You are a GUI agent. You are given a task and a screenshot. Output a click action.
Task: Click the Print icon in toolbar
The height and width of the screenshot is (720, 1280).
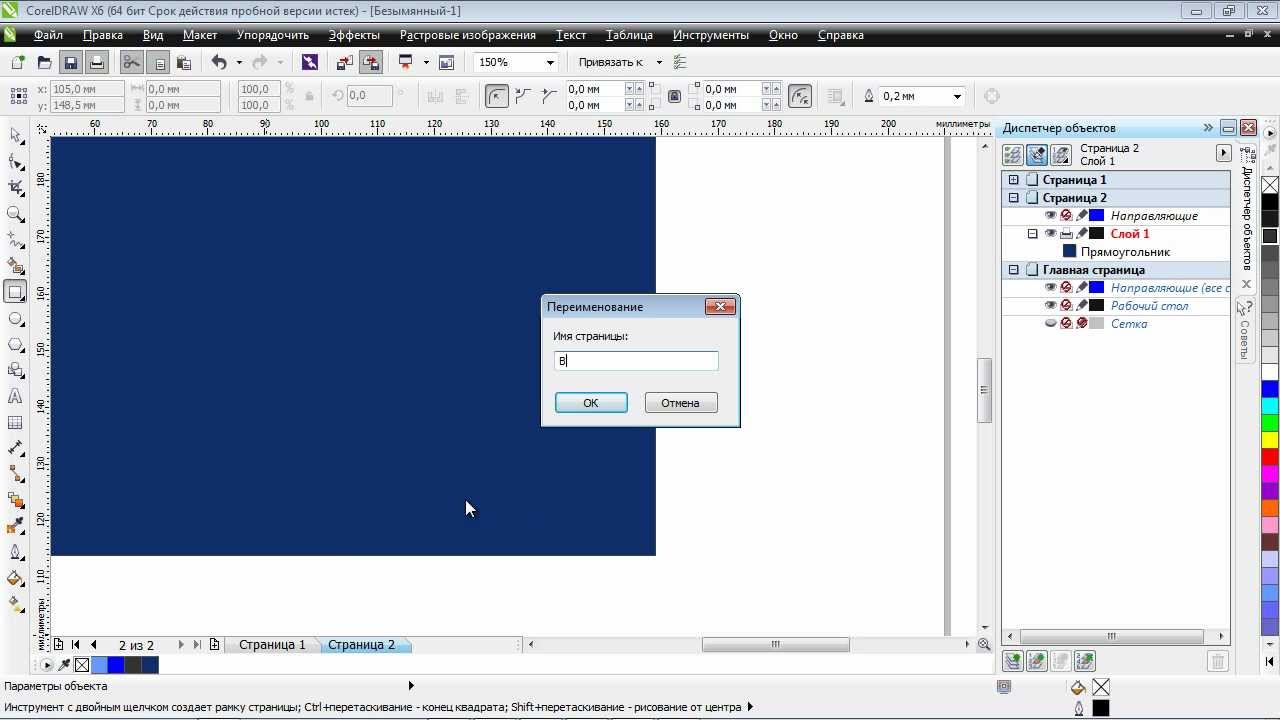[96, 62]
